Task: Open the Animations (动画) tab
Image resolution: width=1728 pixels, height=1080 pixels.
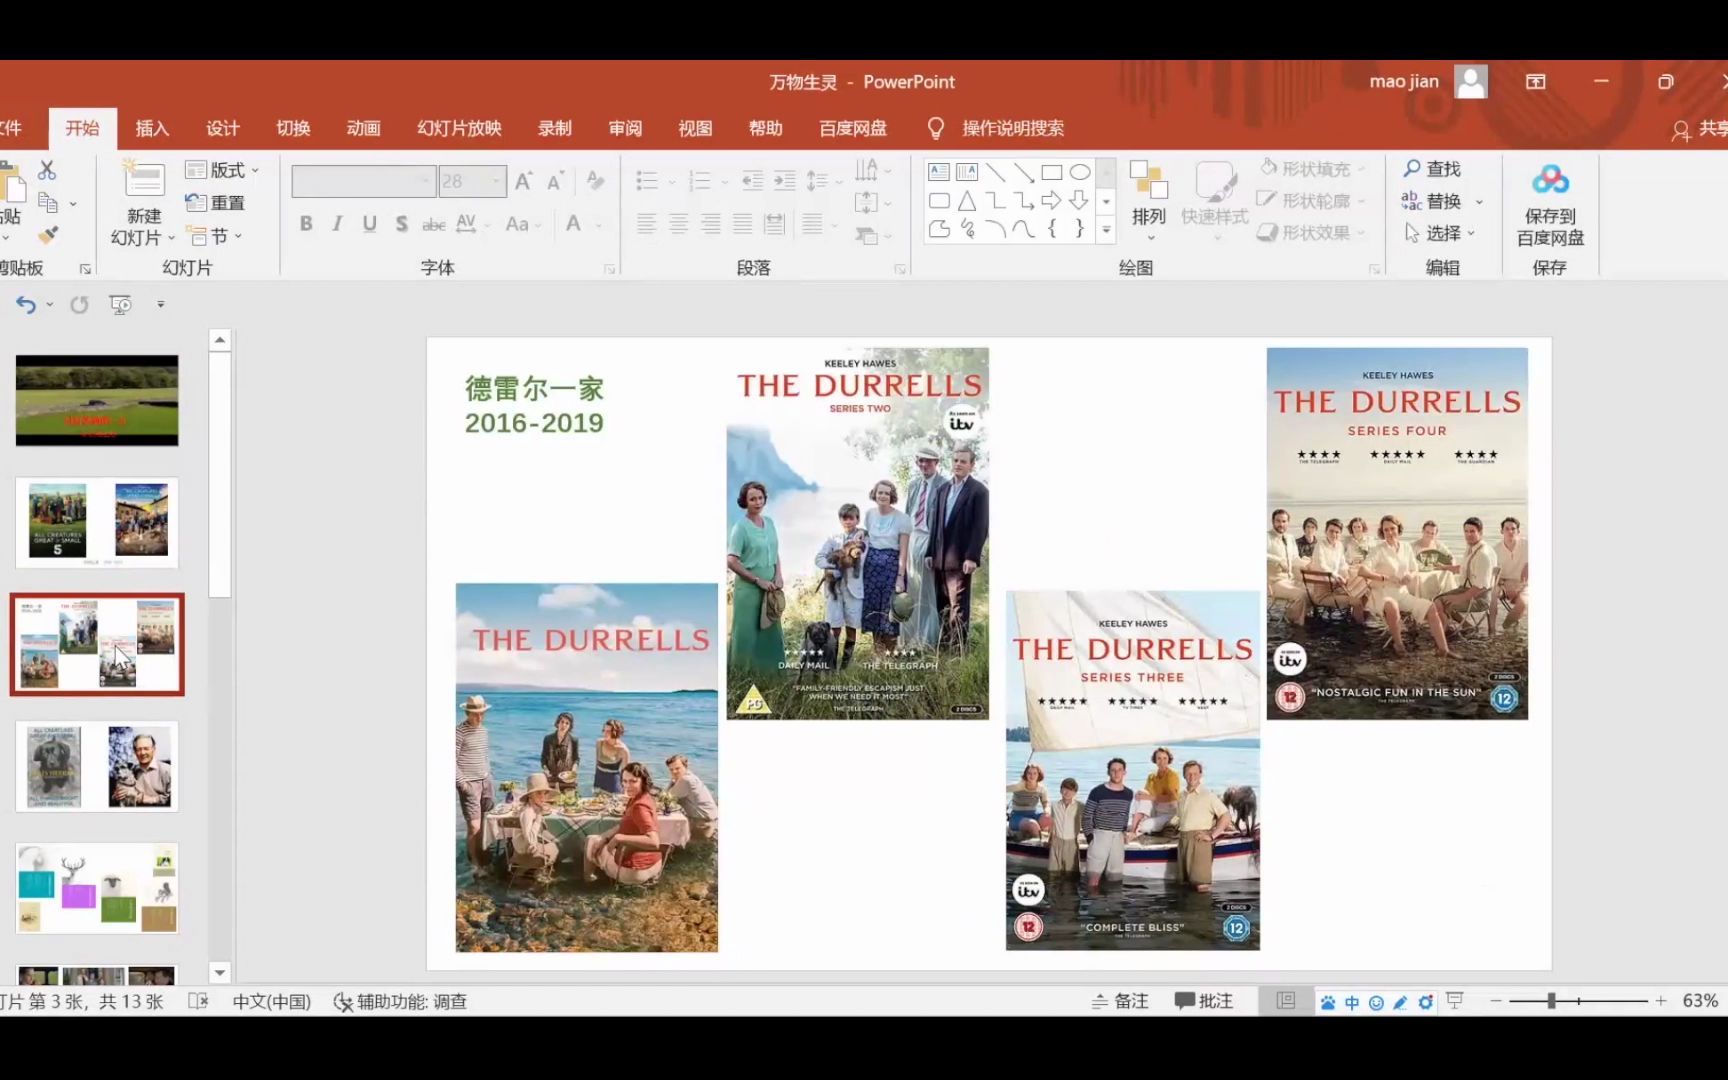Action: click(x=364, y=128)
